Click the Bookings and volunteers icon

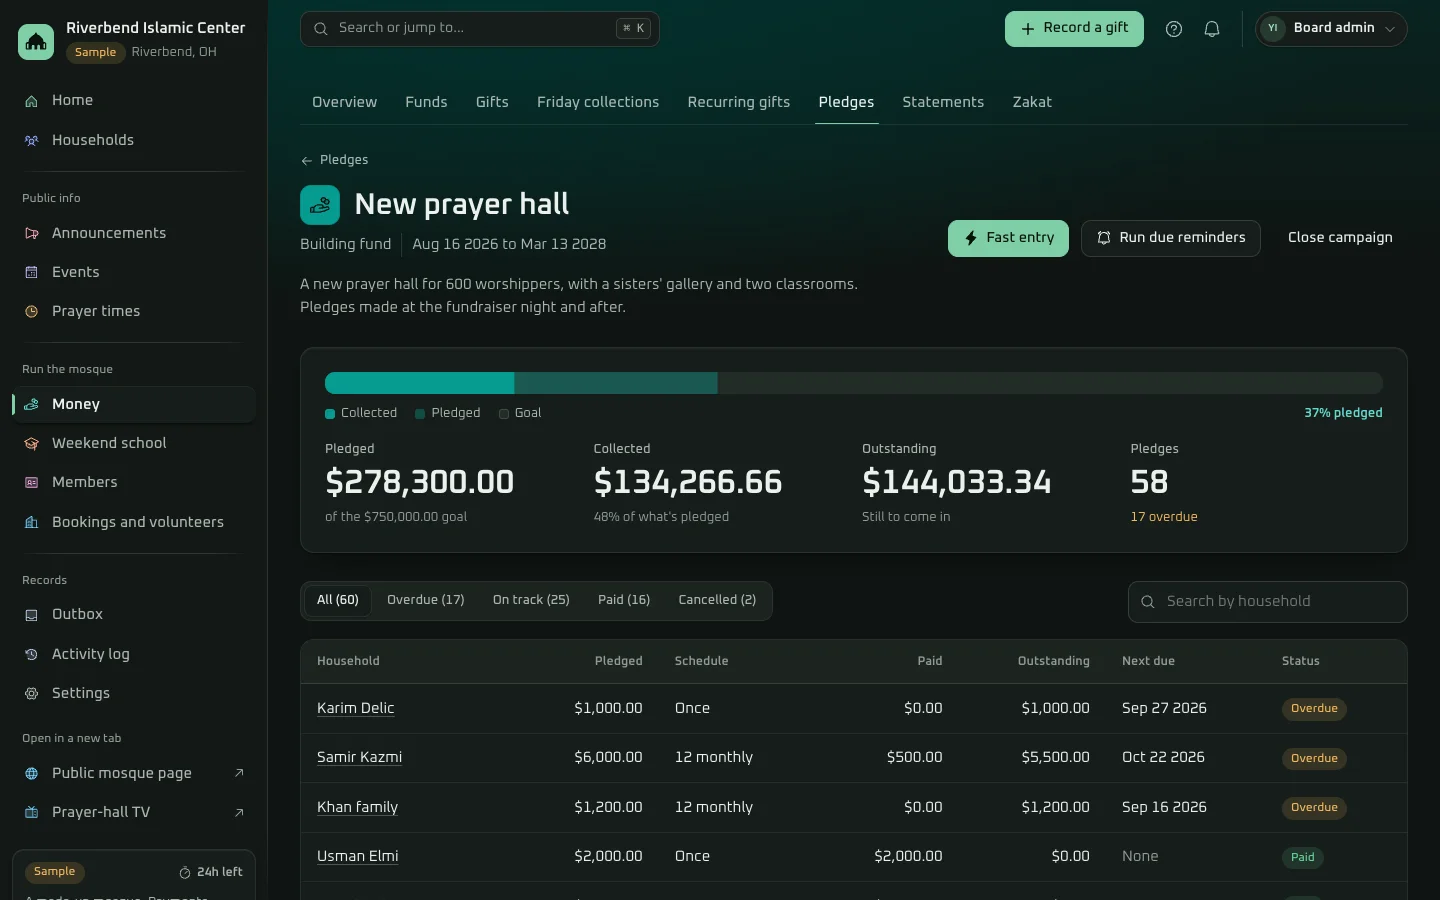(x=32, y=523)
